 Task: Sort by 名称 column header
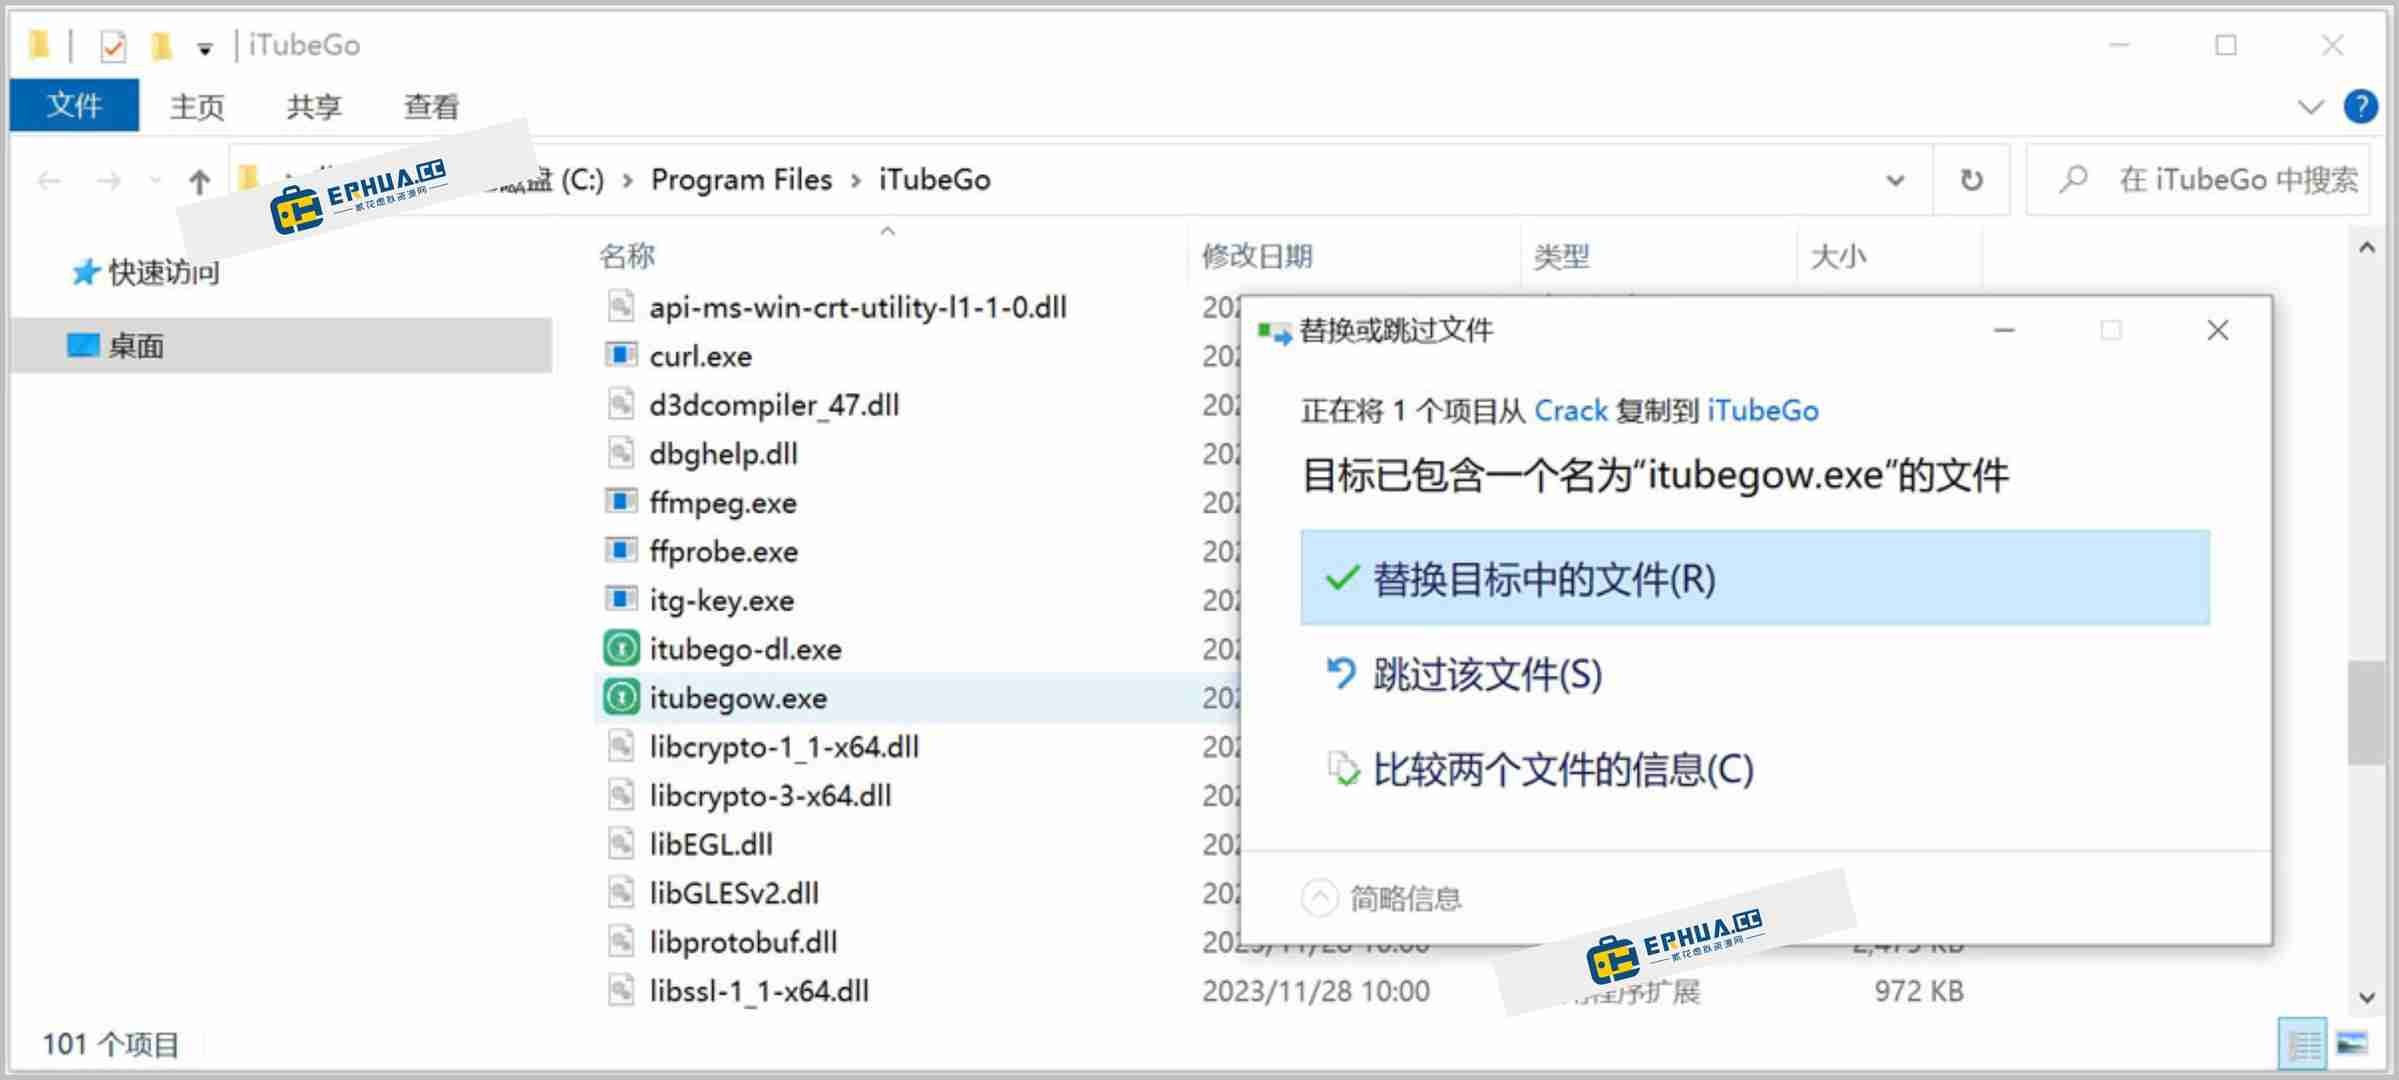(627, 257)
